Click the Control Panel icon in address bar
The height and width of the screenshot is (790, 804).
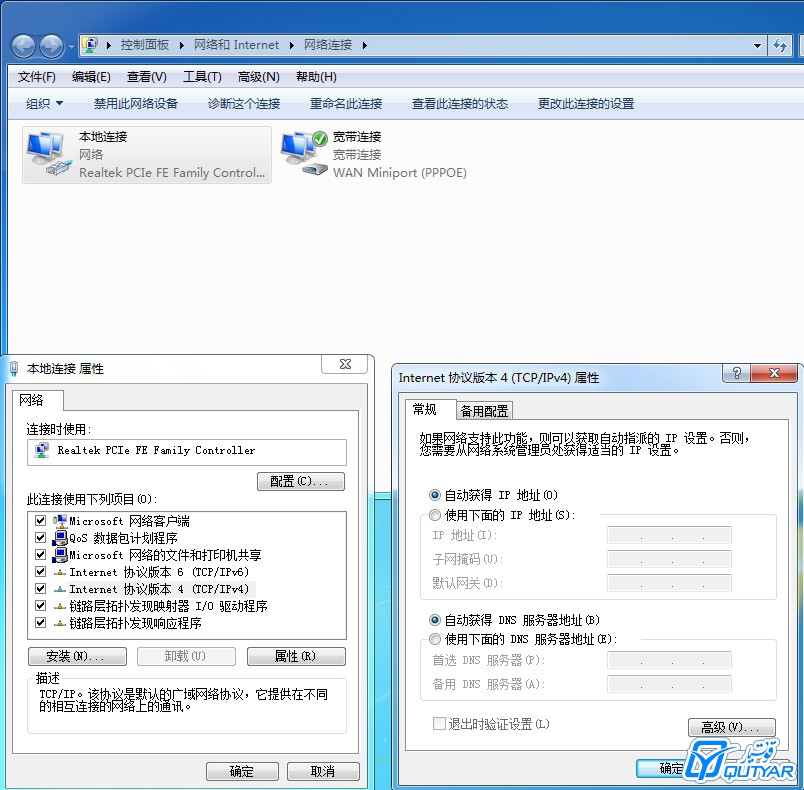coord(90,45)
